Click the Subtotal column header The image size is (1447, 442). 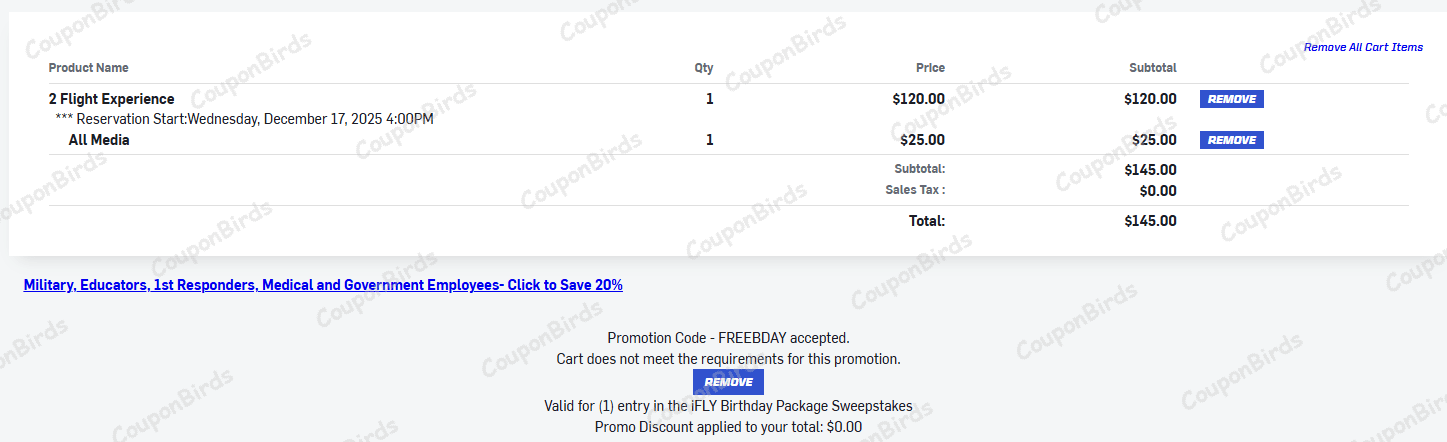(1152, 68)
